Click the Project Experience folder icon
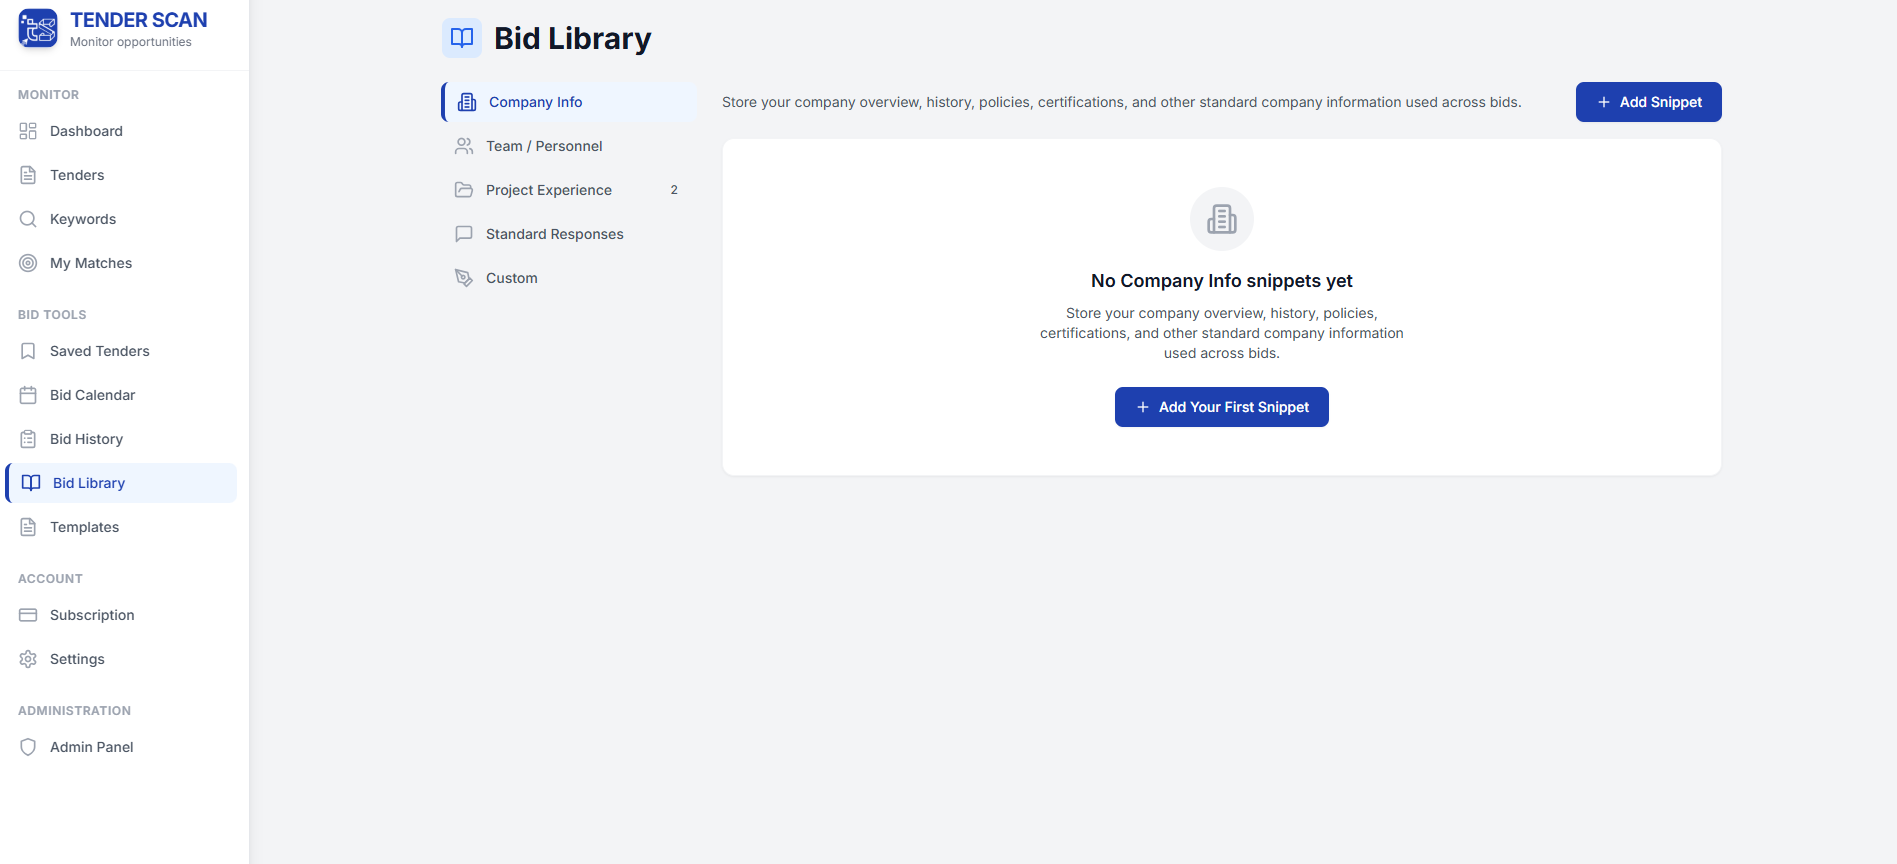Screen dimensions: 1897x864 click(464, 190)
